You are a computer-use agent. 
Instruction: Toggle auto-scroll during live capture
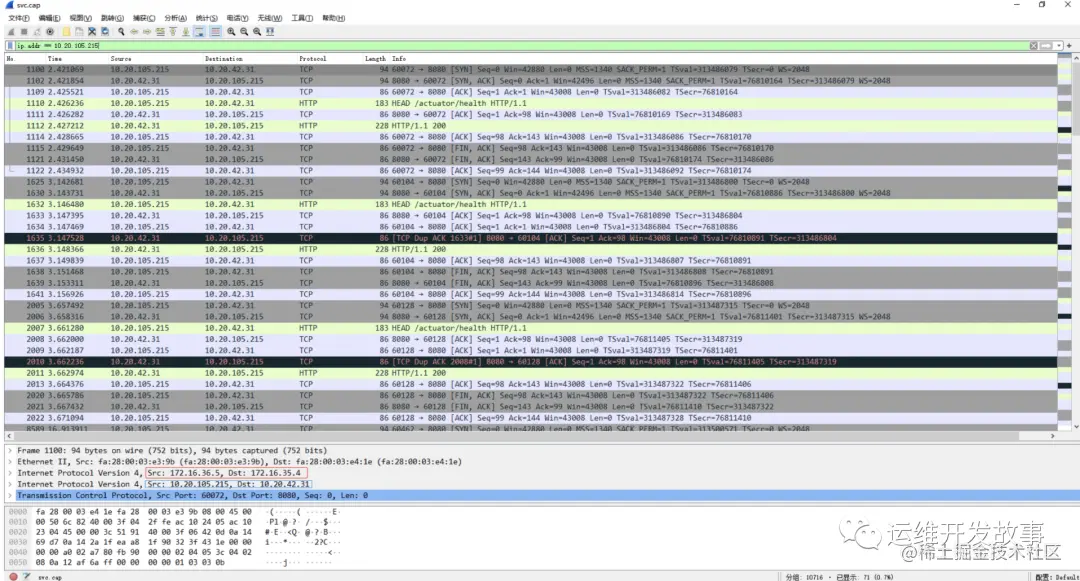point(199,32)
